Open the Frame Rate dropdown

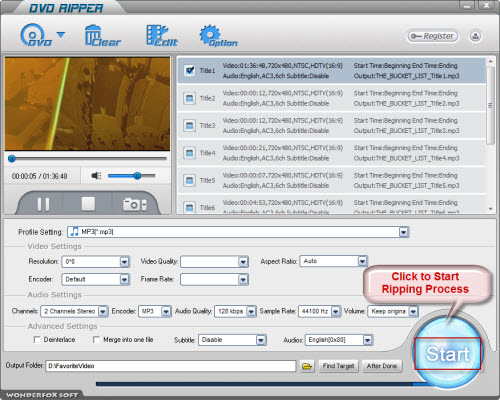(243, 279)
